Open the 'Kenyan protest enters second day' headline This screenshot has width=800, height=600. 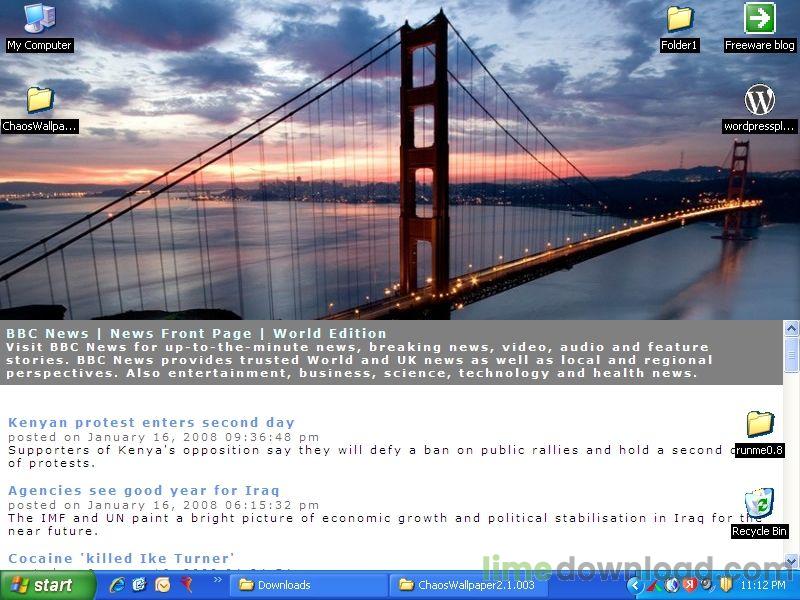150,422
